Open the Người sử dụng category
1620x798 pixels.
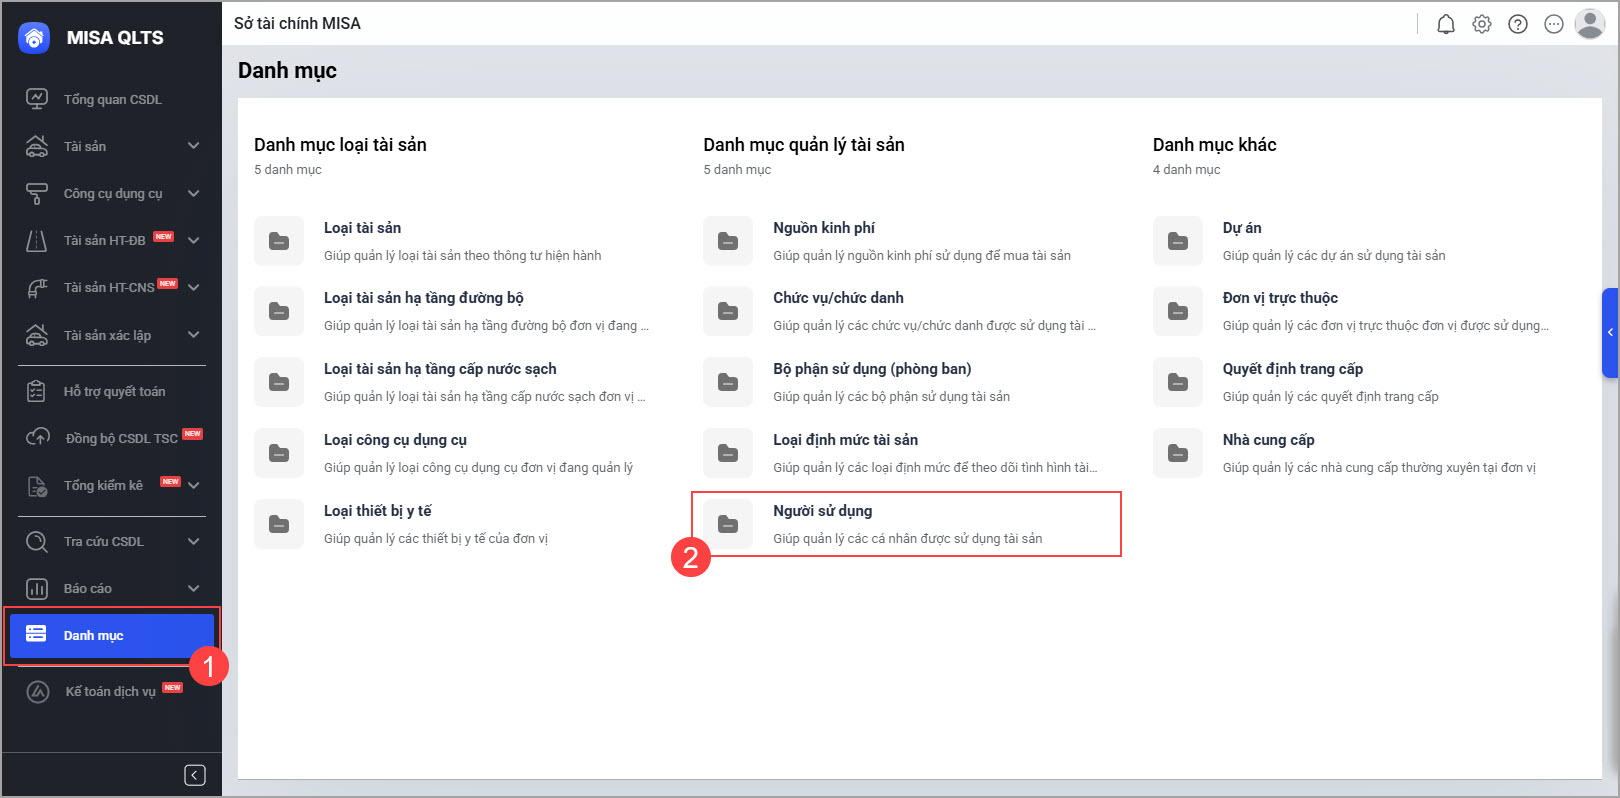tap(822, 511)
